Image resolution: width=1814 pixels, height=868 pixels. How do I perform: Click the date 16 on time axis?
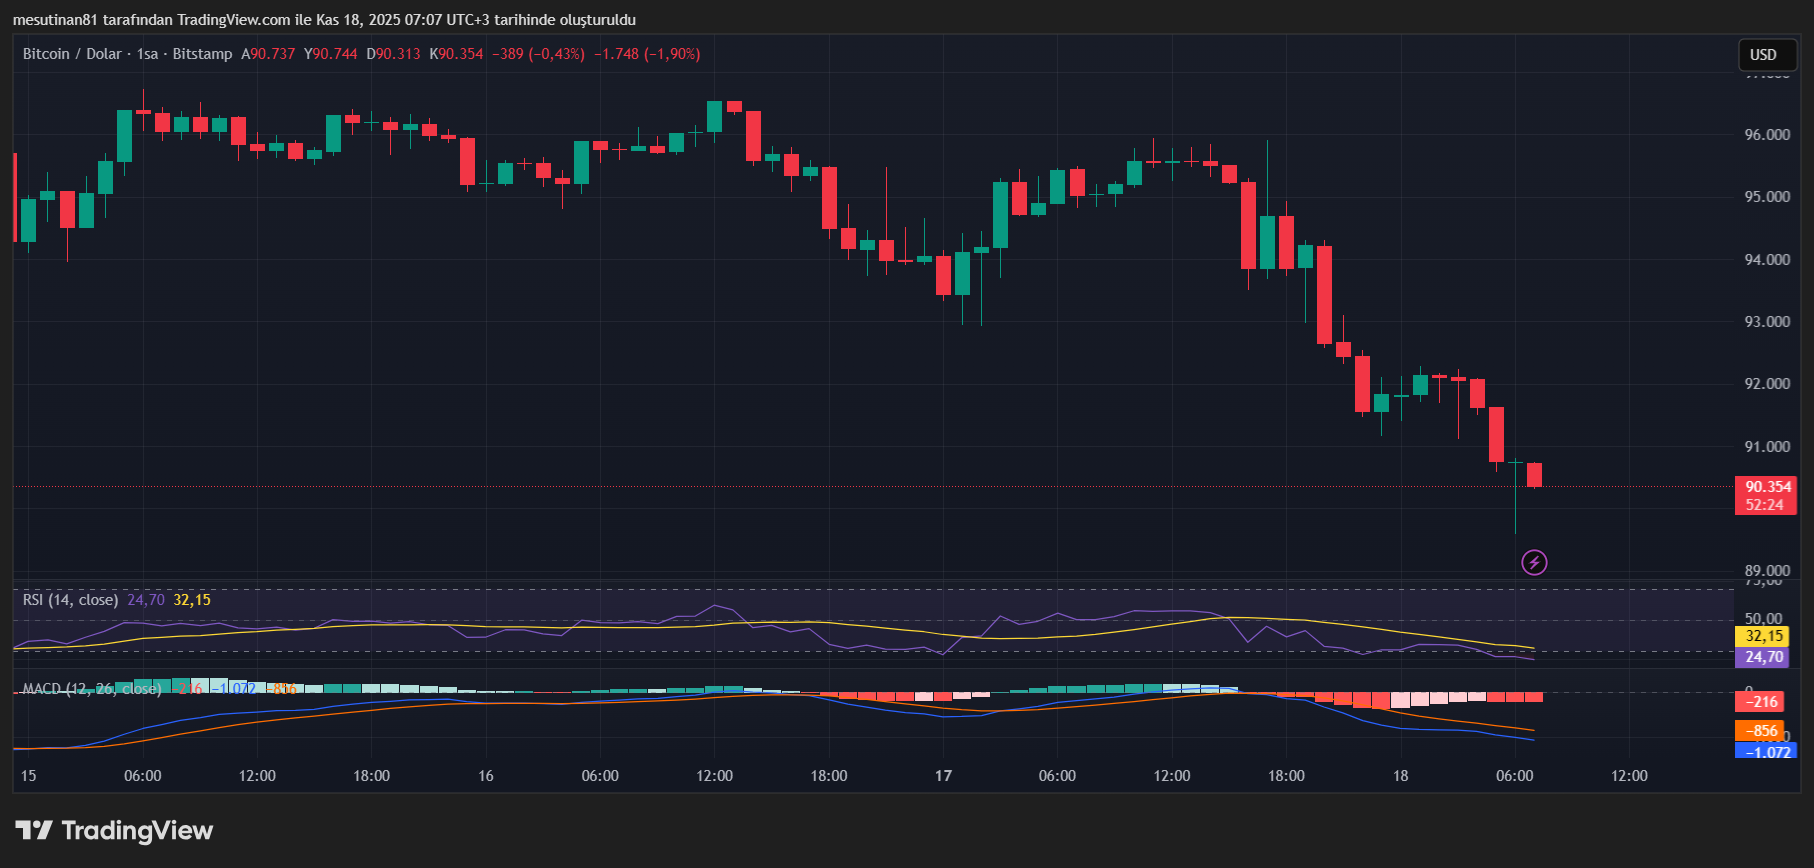tap(486, 776)
